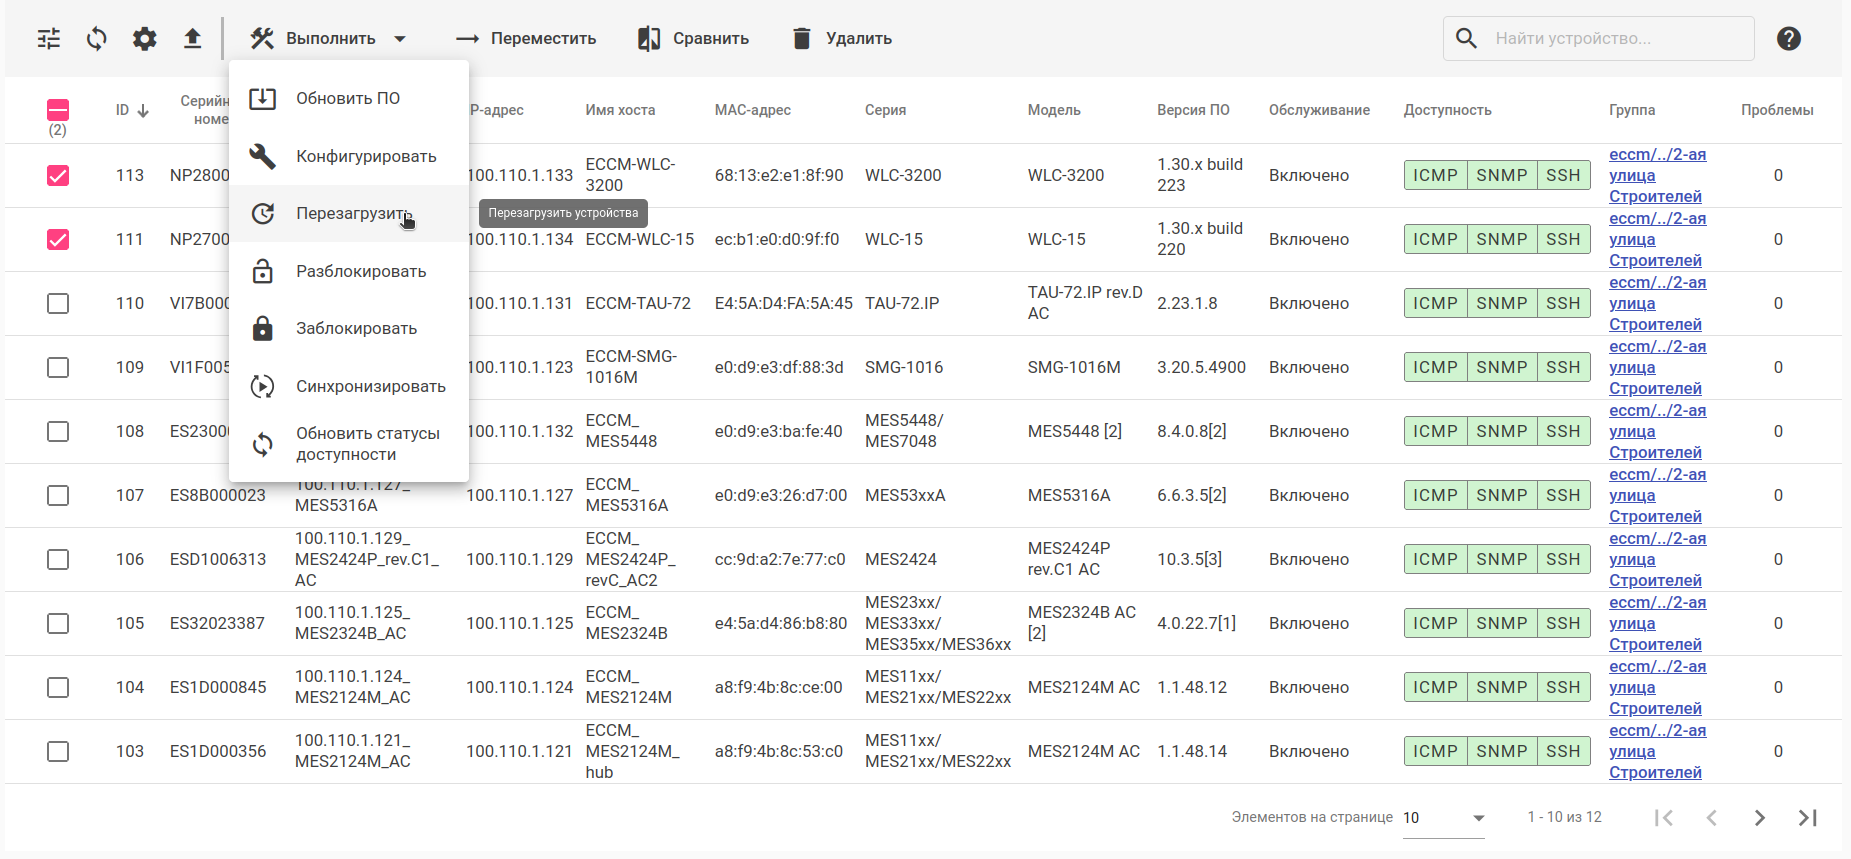
Task: Expand the Выполнить dropdown arrow
Action: tap(400, 39)
